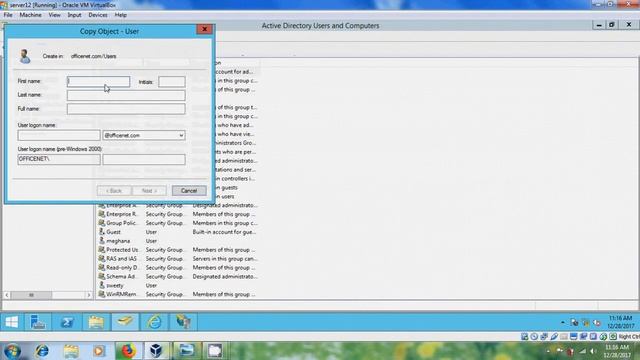The width and height of the screenshot is (640, 360).
Task: Select the Read-only D... security group row
Action: [x=178, y=268]
